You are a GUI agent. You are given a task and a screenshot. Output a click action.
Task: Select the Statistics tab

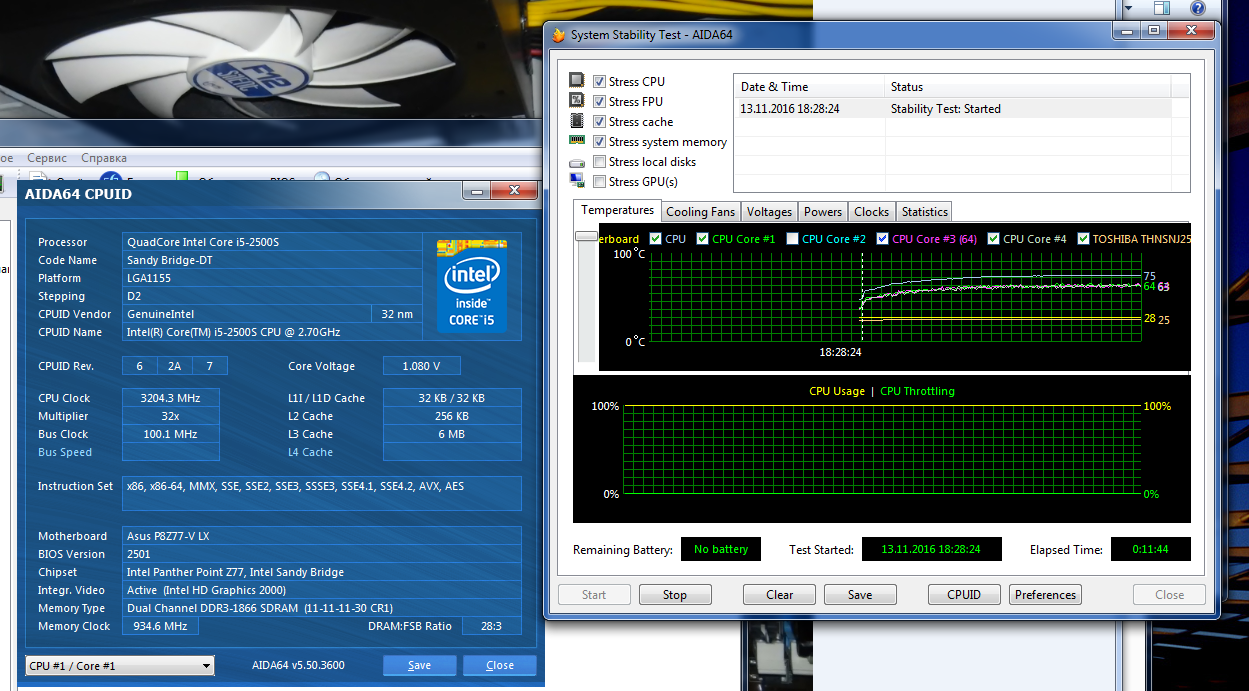tap(924, 212)
